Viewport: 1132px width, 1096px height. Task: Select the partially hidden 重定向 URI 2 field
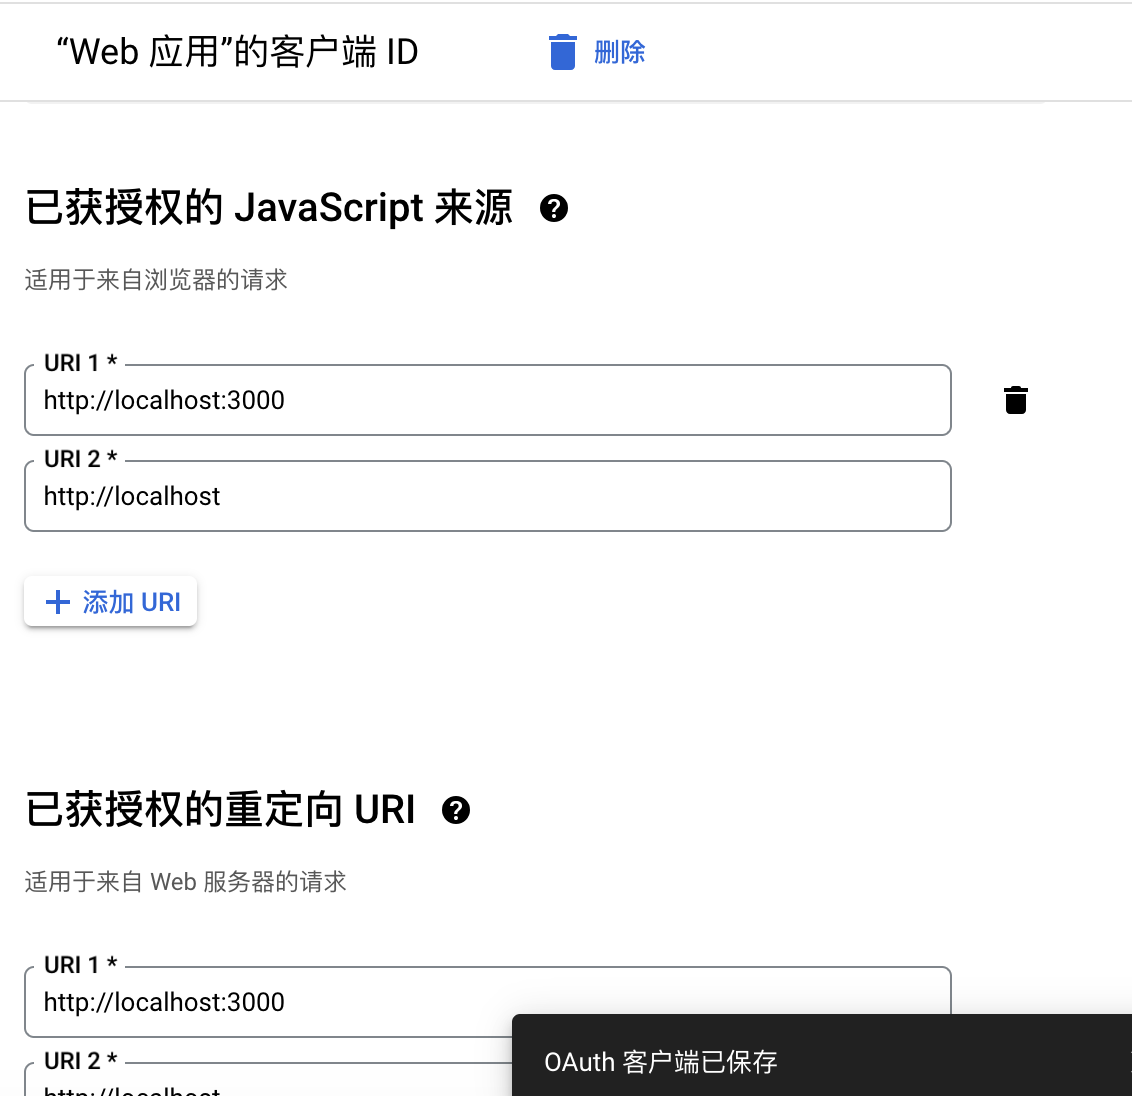tap(270, 1085)
